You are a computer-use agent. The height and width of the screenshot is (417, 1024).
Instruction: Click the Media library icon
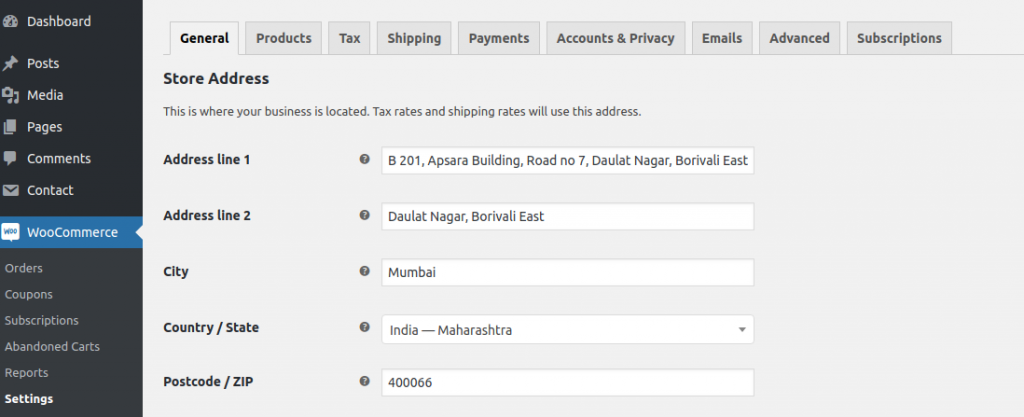[11, 95]
